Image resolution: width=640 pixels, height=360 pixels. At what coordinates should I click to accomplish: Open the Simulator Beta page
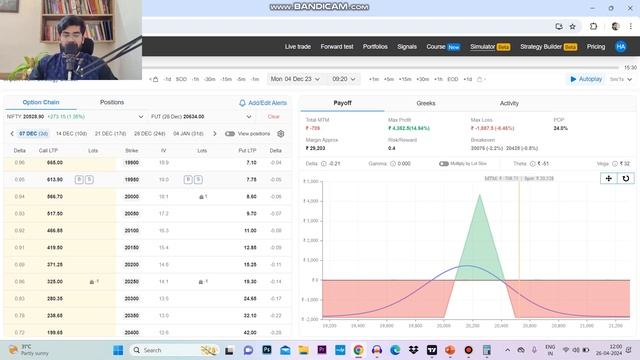[x=490, y=47]
